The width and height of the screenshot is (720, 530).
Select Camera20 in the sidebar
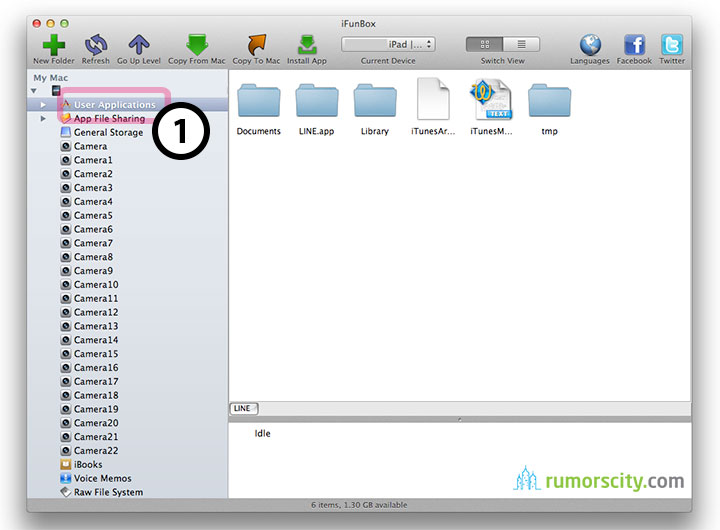coord(96,423)
